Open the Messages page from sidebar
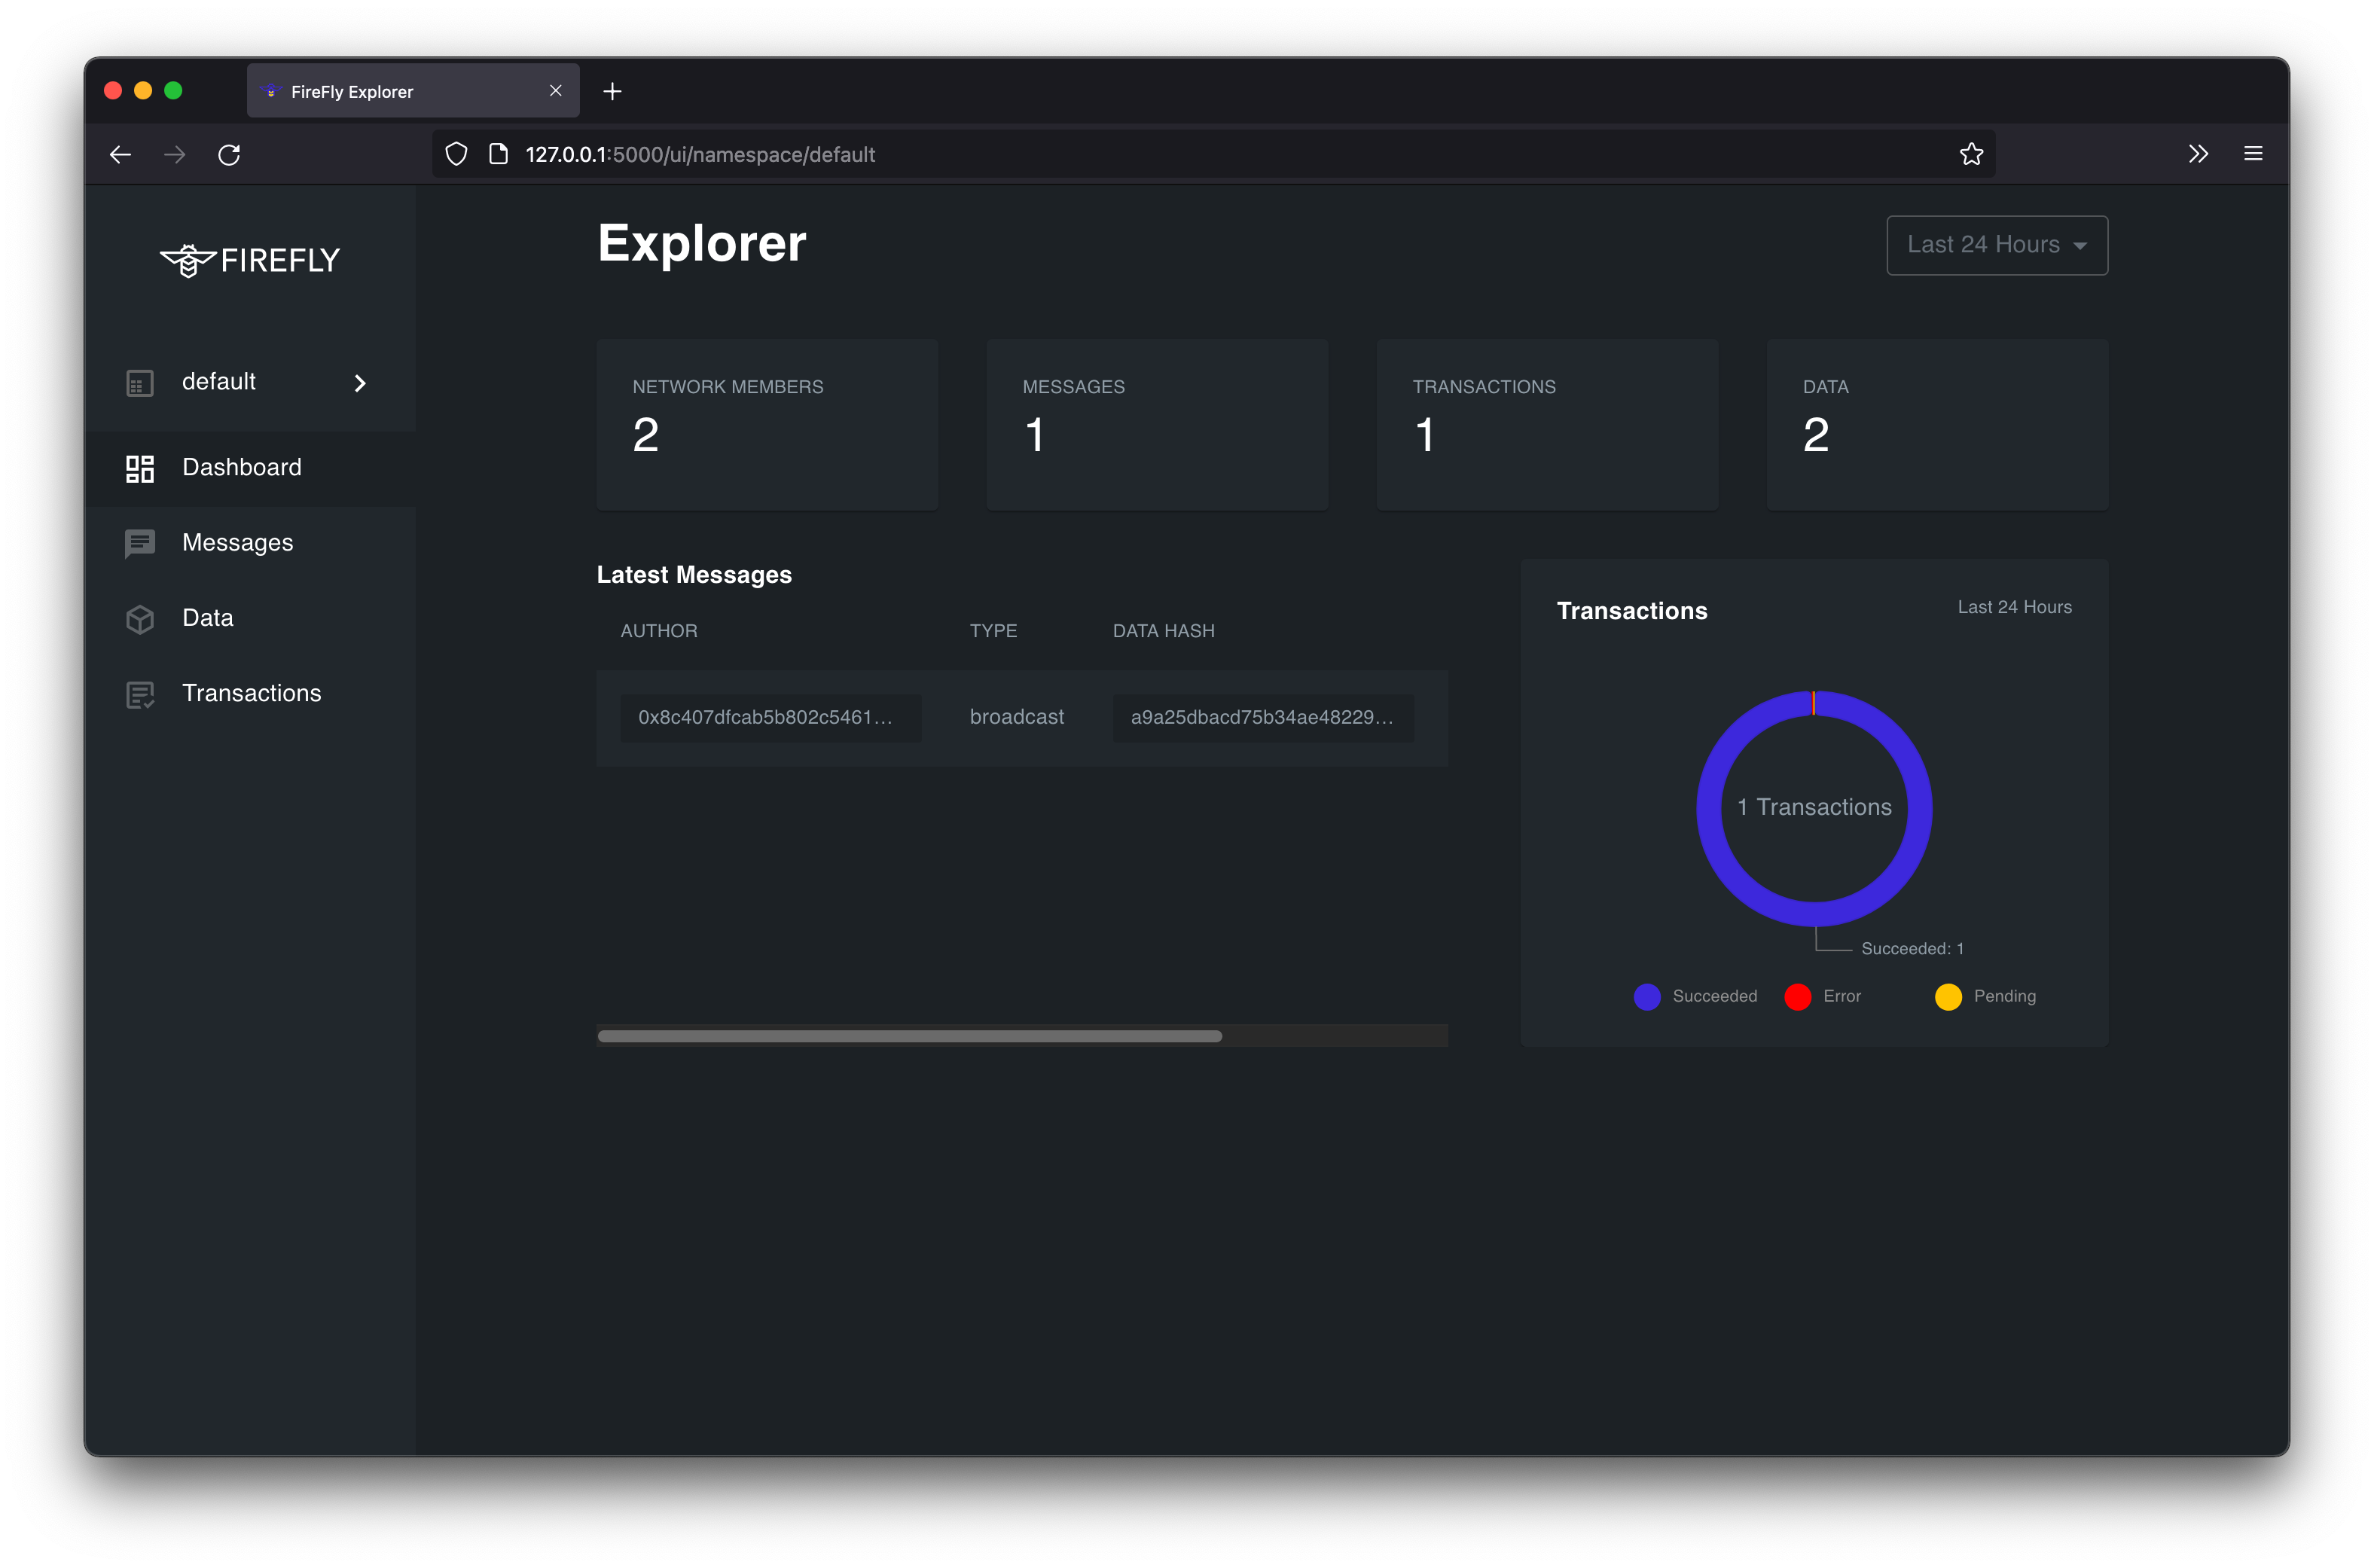Viewport: 2374px width, 1568px height. [238, 543]
